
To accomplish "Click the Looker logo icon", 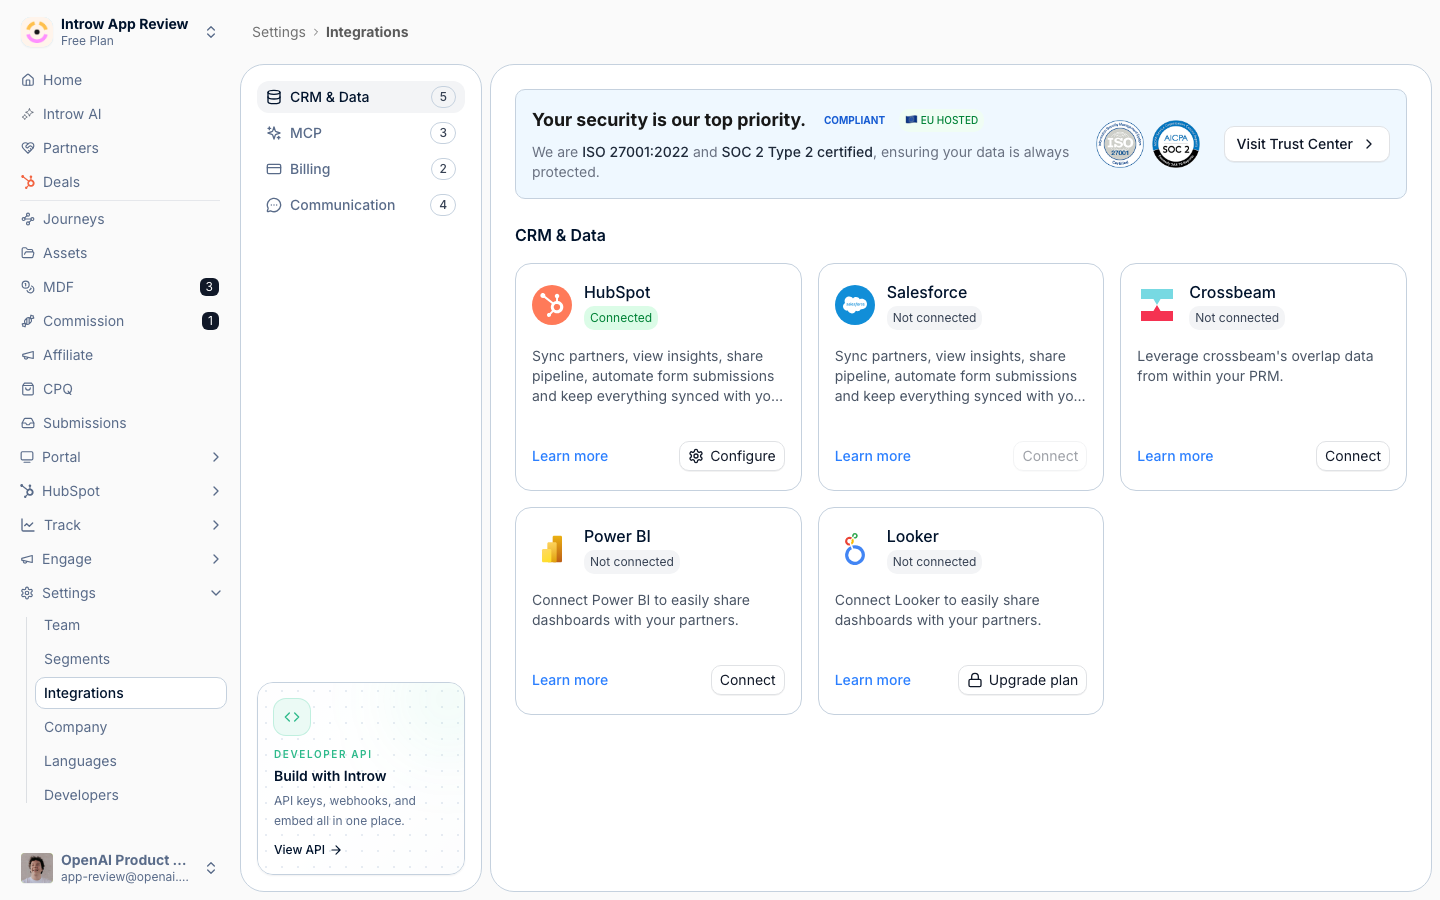I will pyautogui.click(x=855, y=549).
